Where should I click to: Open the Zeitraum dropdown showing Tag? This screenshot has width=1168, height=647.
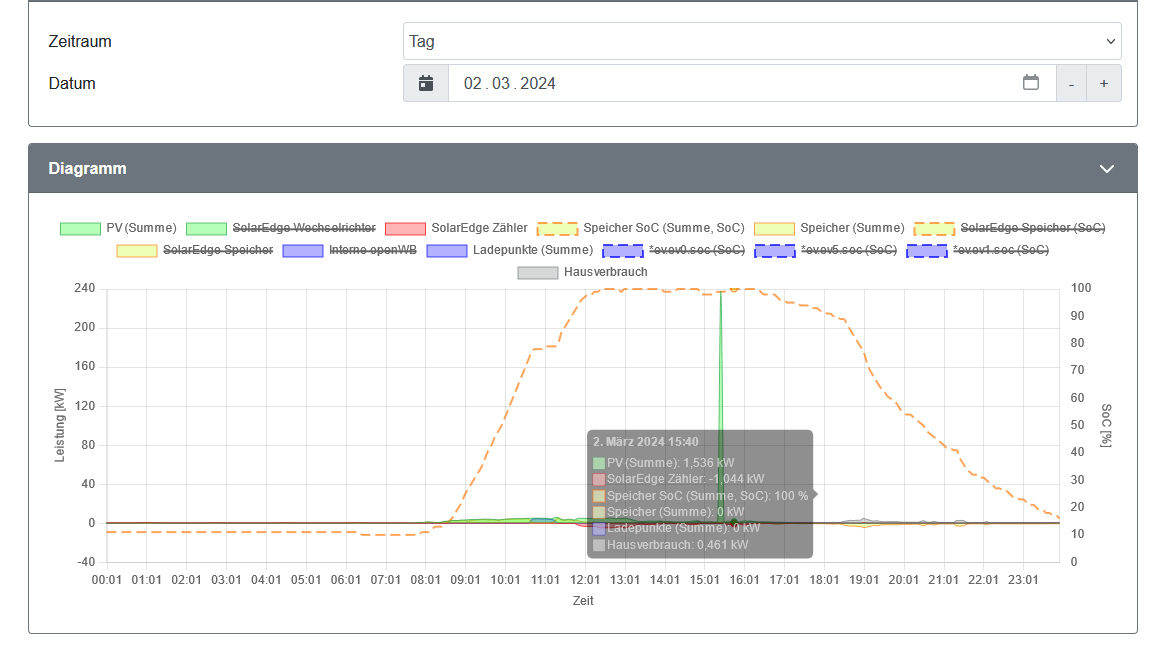click(x=761, y=41)
